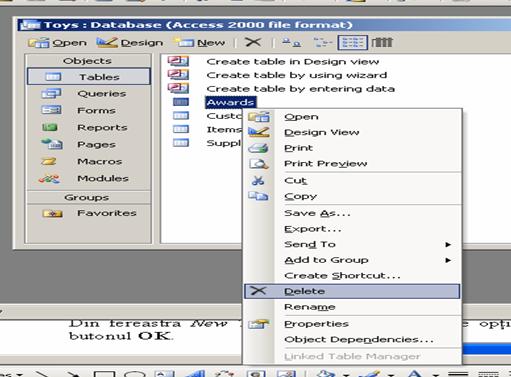Click the Modules icon in Objects pane

point(49,179)
